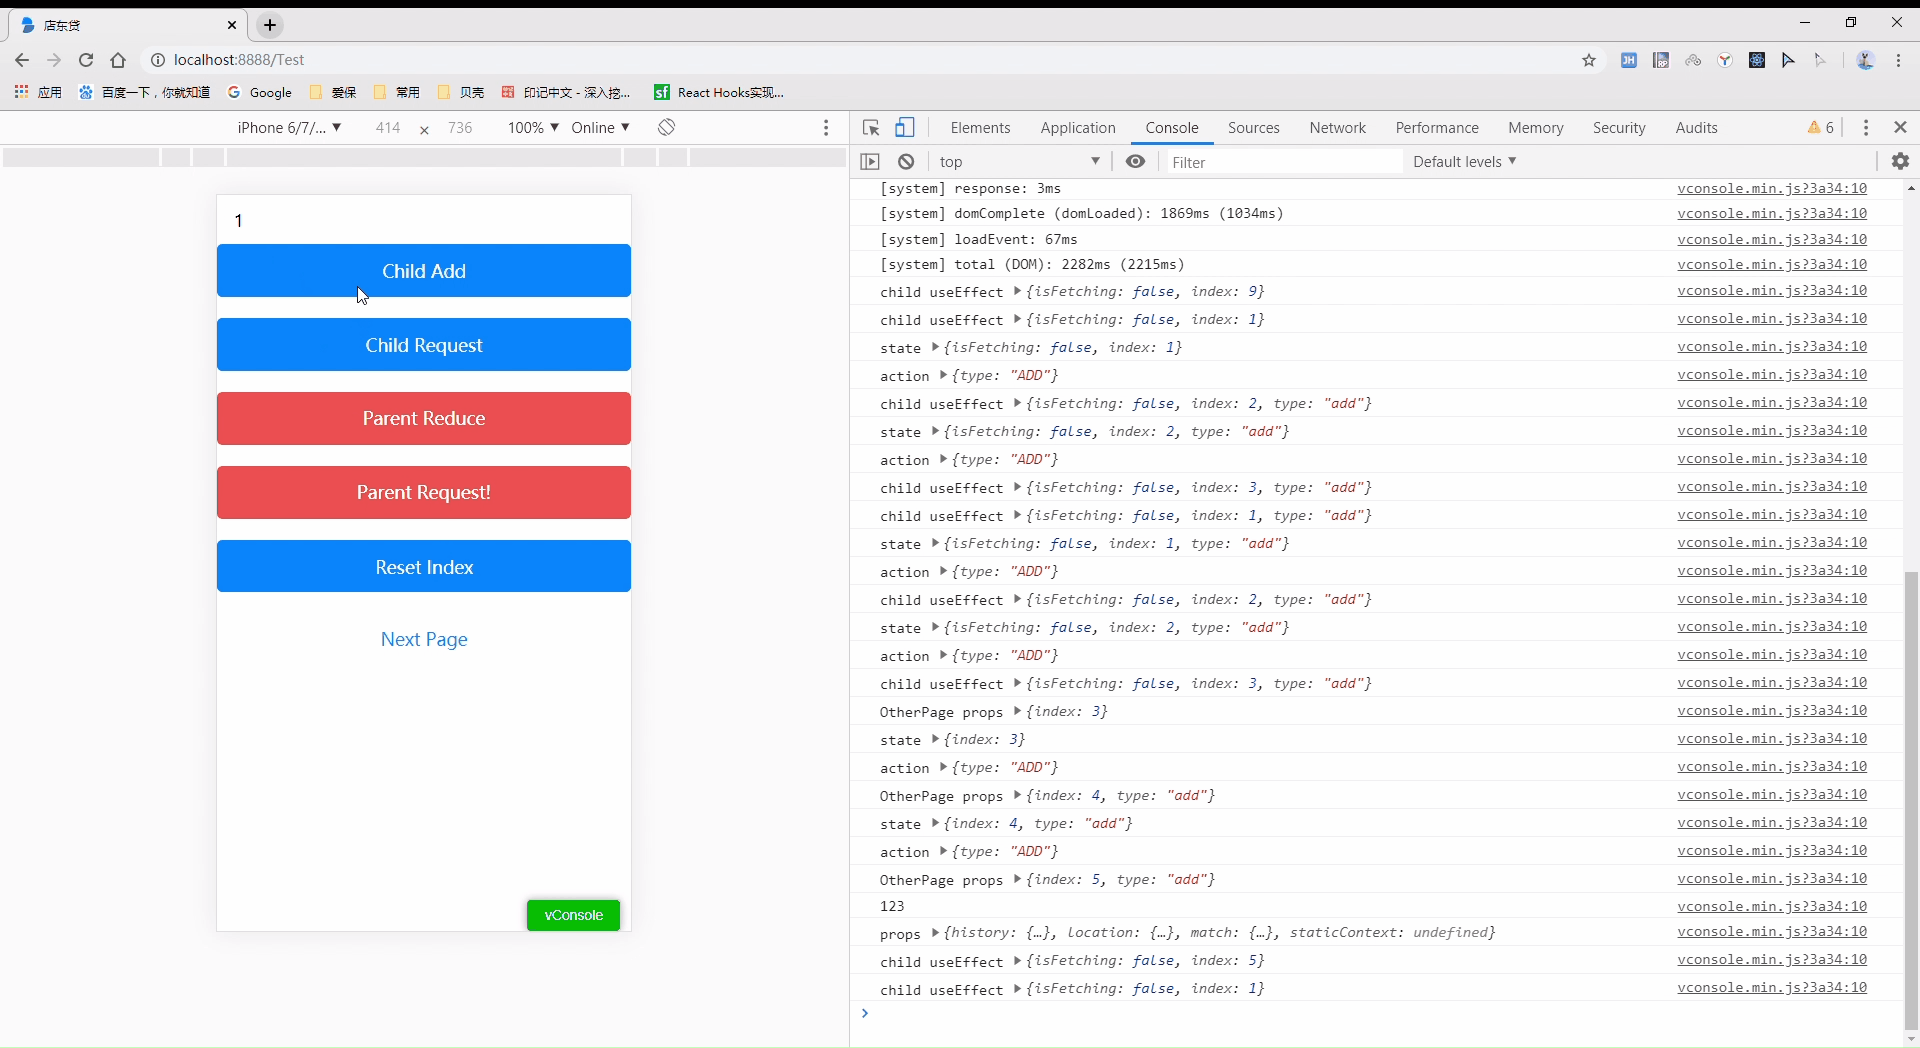
Task: Click the rotate screen orientation icon
Action: pos(667,127)
